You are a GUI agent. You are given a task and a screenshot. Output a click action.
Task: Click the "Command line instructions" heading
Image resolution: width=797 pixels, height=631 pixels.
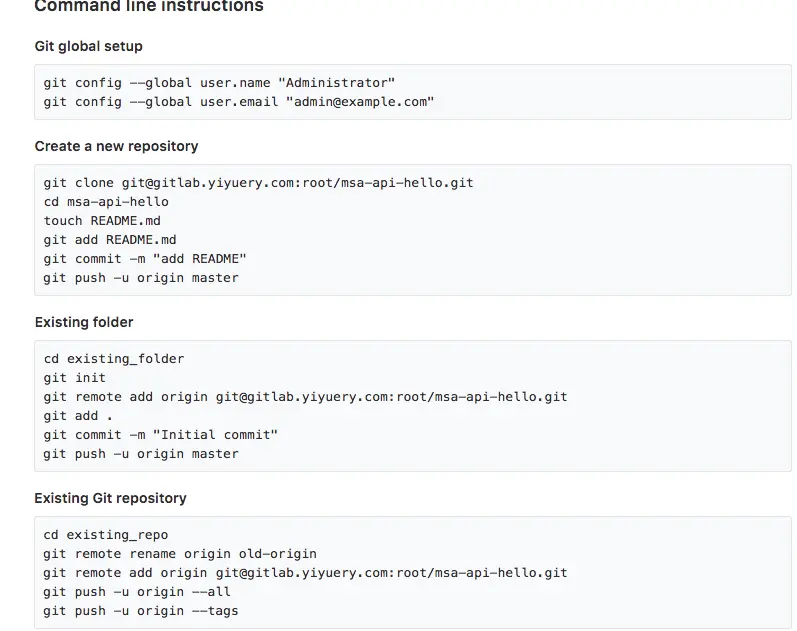[x=149, y=7]
